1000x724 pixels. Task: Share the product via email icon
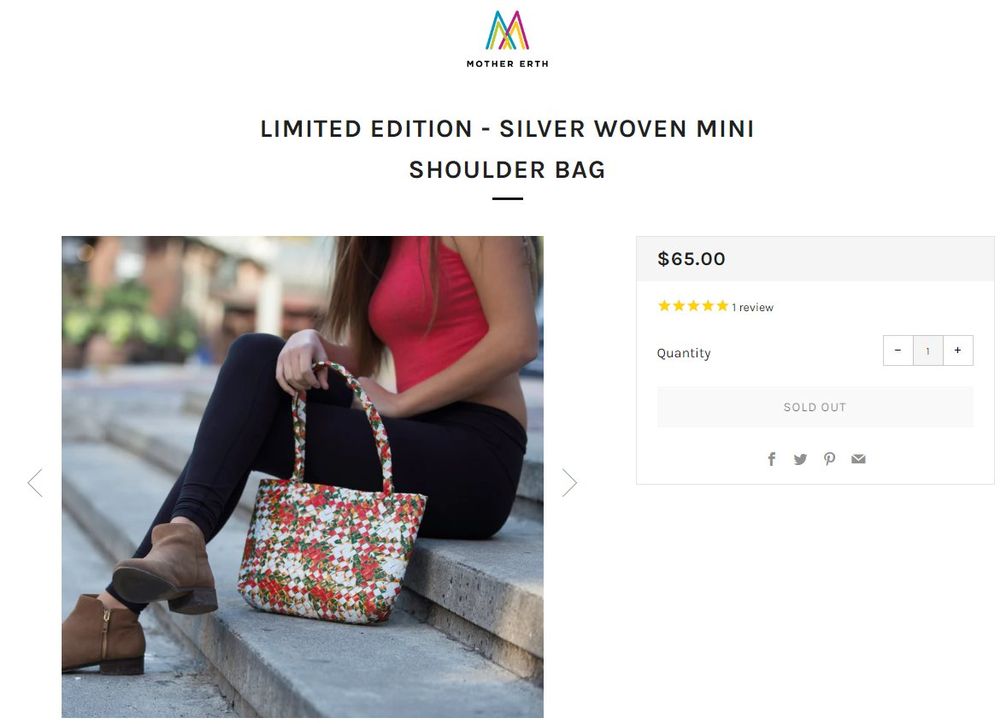point(858,459)
